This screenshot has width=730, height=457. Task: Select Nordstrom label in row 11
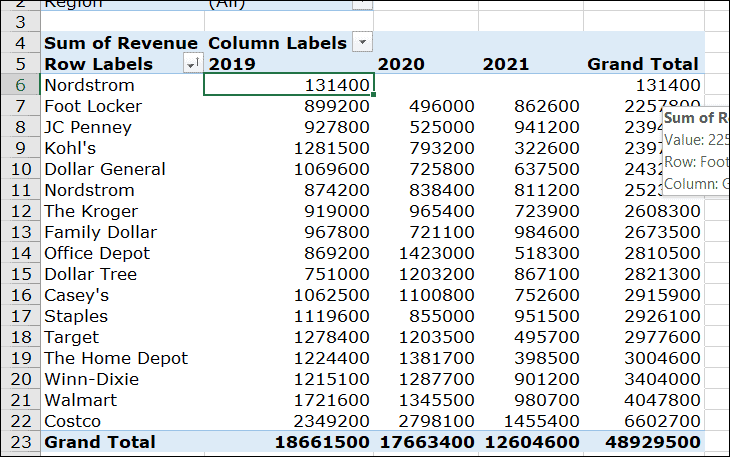point(89,190)
